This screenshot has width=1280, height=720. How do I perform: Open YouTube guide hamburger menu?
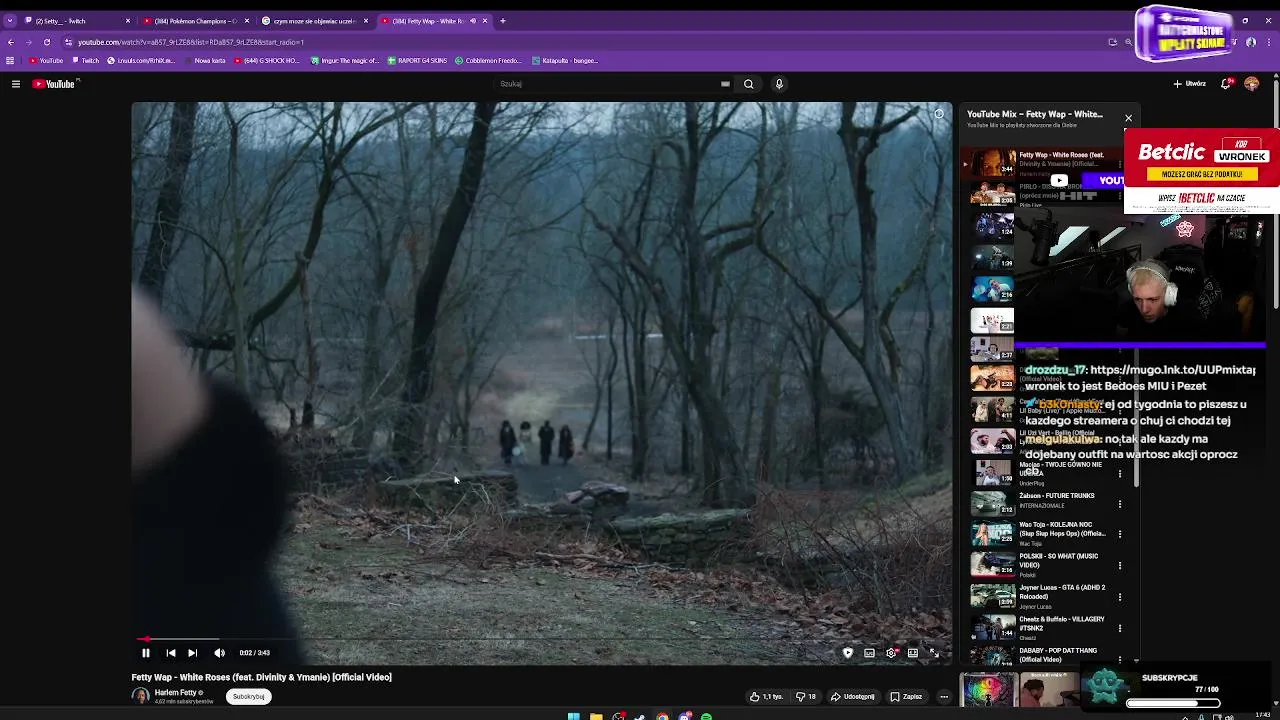coord(16,84)
